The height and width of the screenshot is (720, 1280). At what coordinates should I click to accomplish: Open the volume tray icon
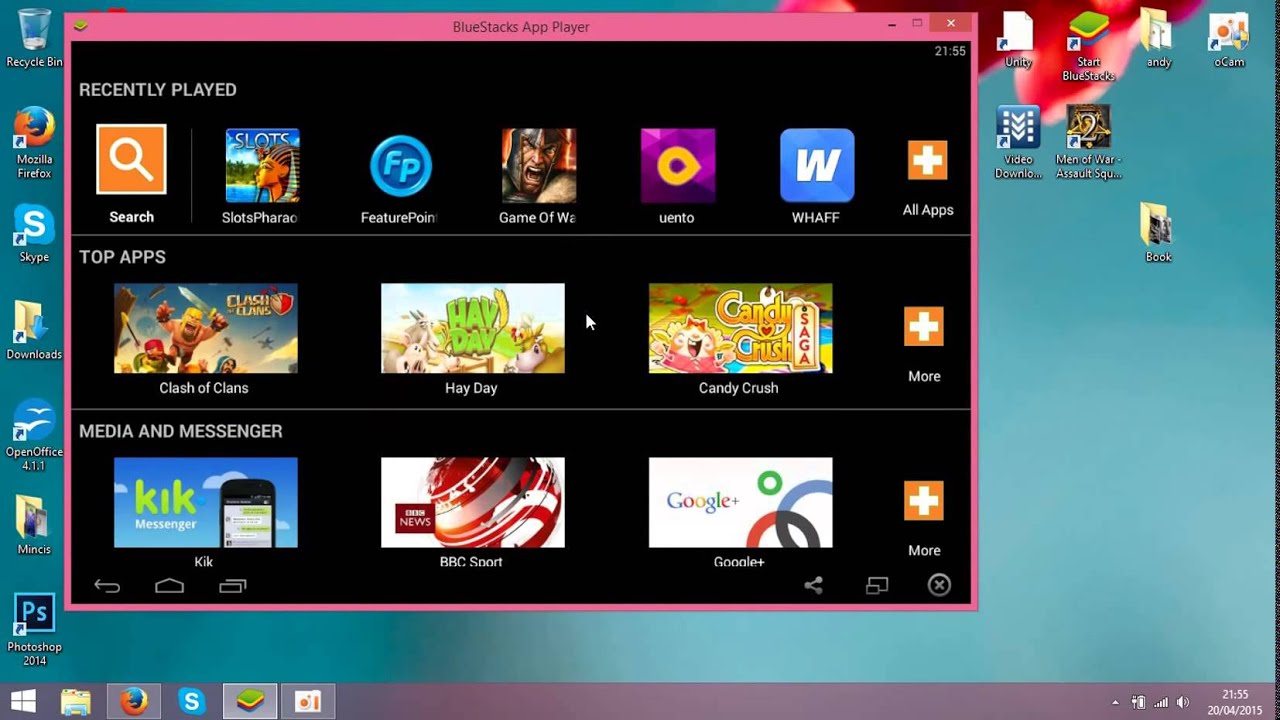[1183, 702]
